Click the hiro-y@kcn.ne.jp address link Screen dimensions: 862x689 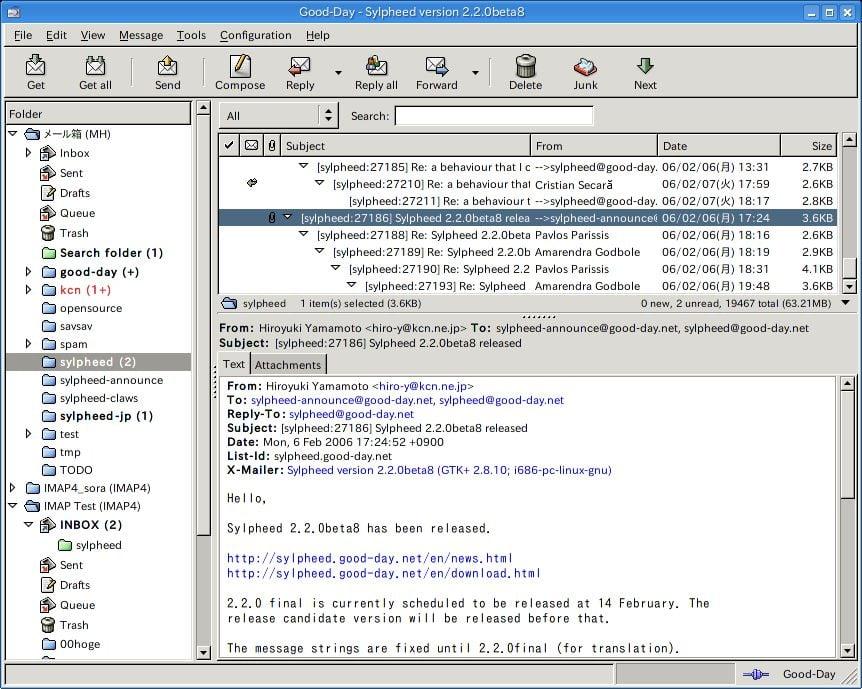423,386
